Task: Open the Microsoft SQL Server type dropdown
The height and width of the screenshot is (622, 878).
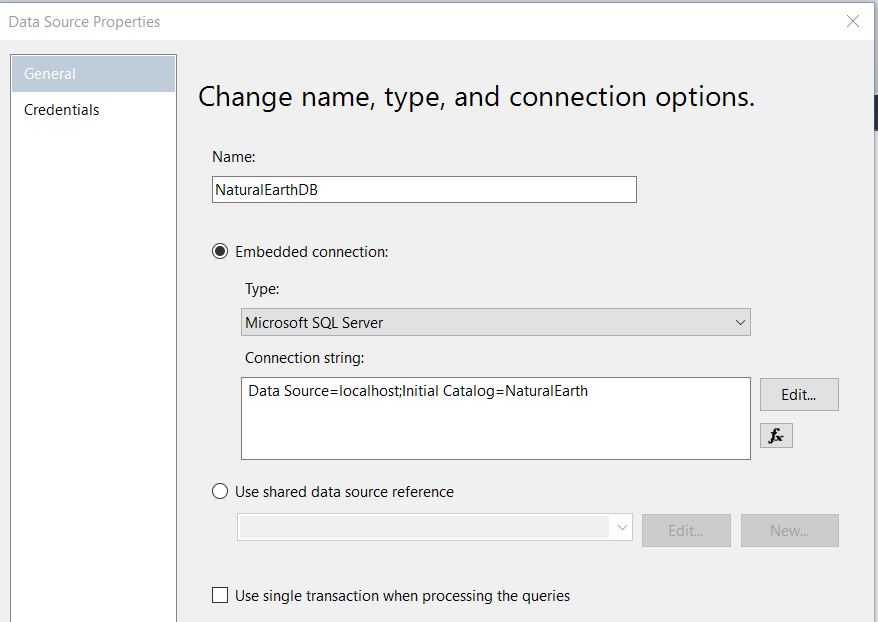Action: point(495,322)
